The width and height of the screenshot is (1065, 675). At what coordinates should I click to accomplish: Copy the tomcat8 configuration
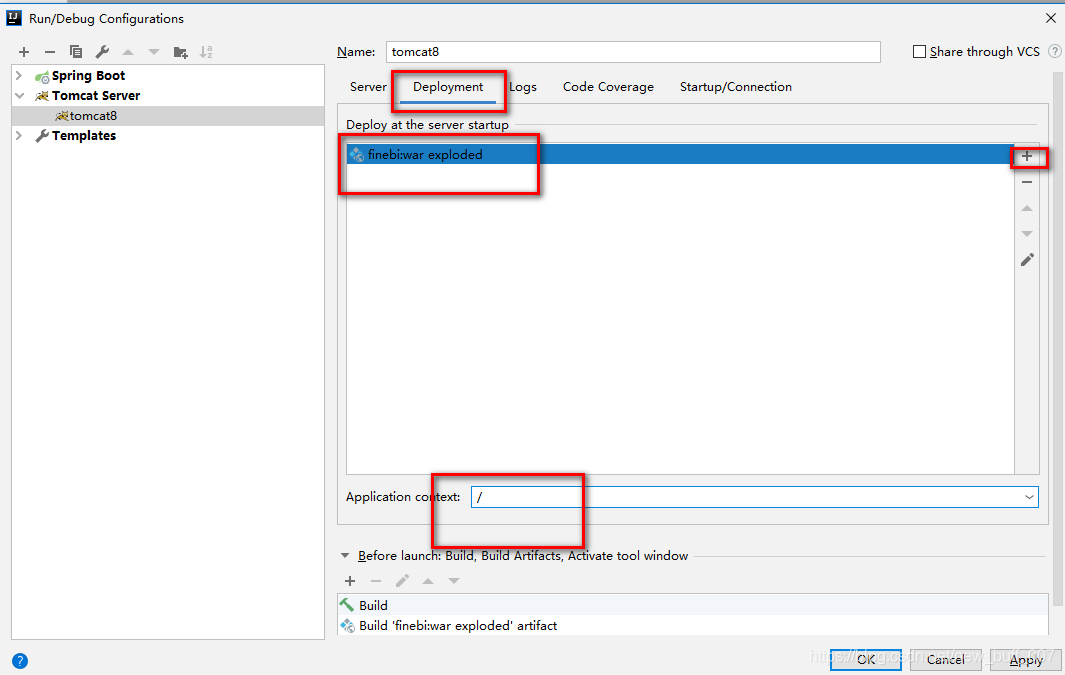click(x=75, y=51)
